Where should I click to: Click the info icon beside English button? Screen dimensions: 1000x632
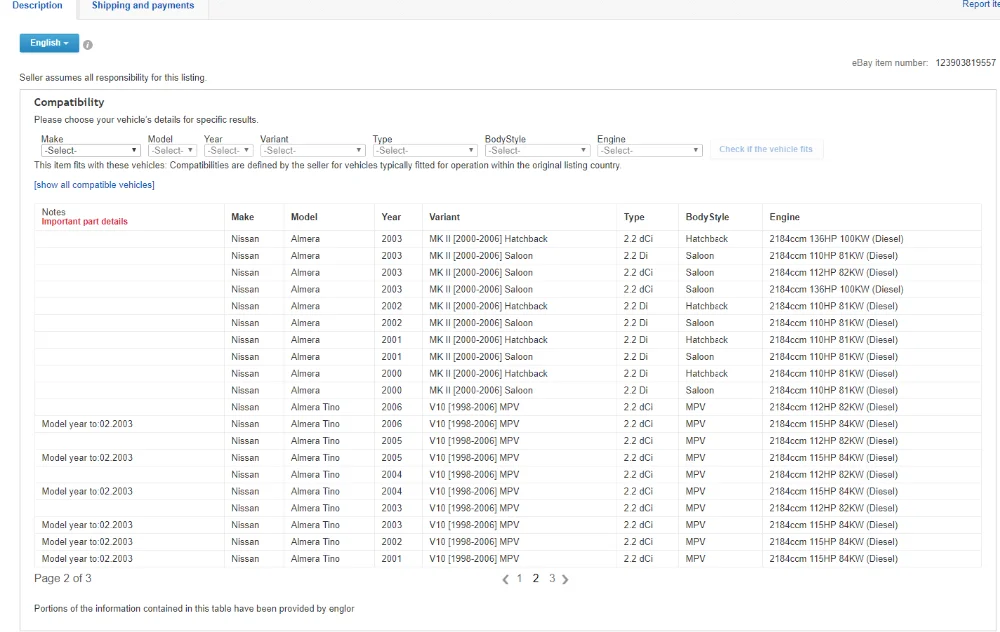coord(88,45)
